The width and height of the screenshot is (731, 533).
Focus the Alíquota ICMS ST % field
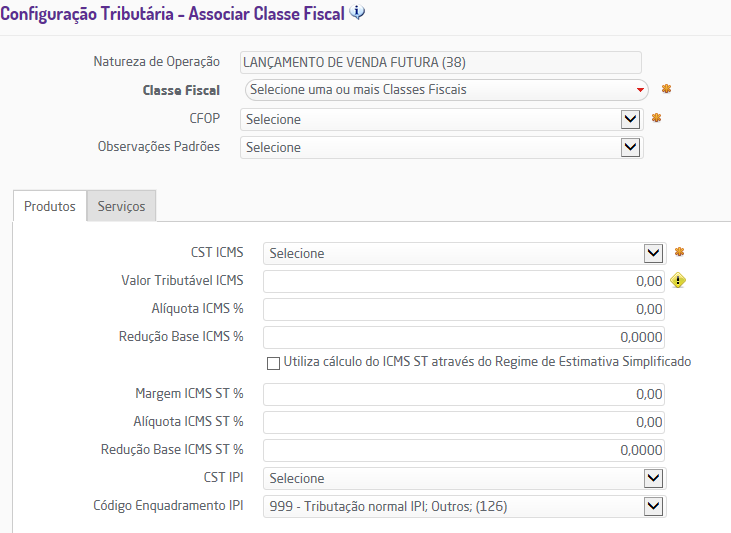point(464,422)
